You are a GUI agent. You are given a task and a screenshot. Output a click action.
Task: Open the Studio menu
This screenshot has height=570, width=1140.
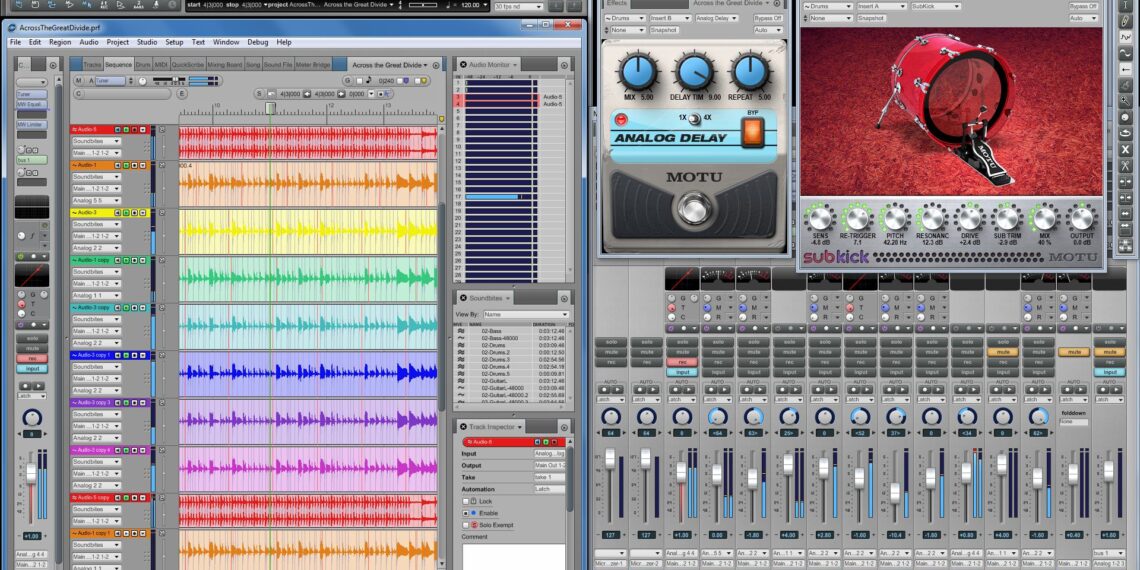pyautogui.click(x=146, y=42)
